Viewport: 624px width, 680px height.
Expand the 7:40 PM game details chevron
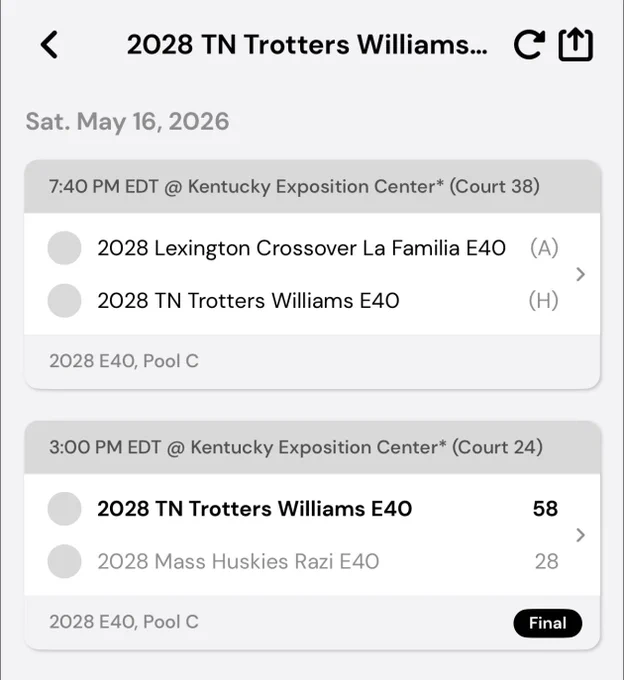tap(581, 274)
